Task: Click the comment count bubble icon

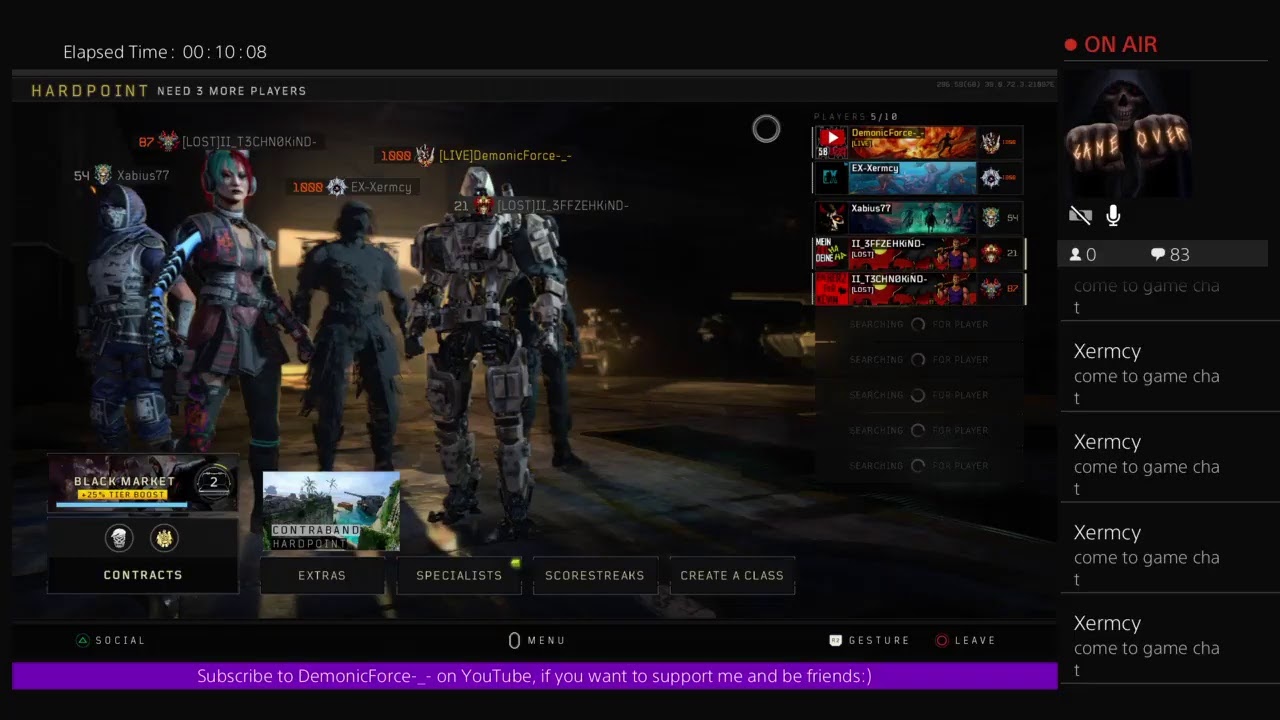Action: (x=1158, y=255)
